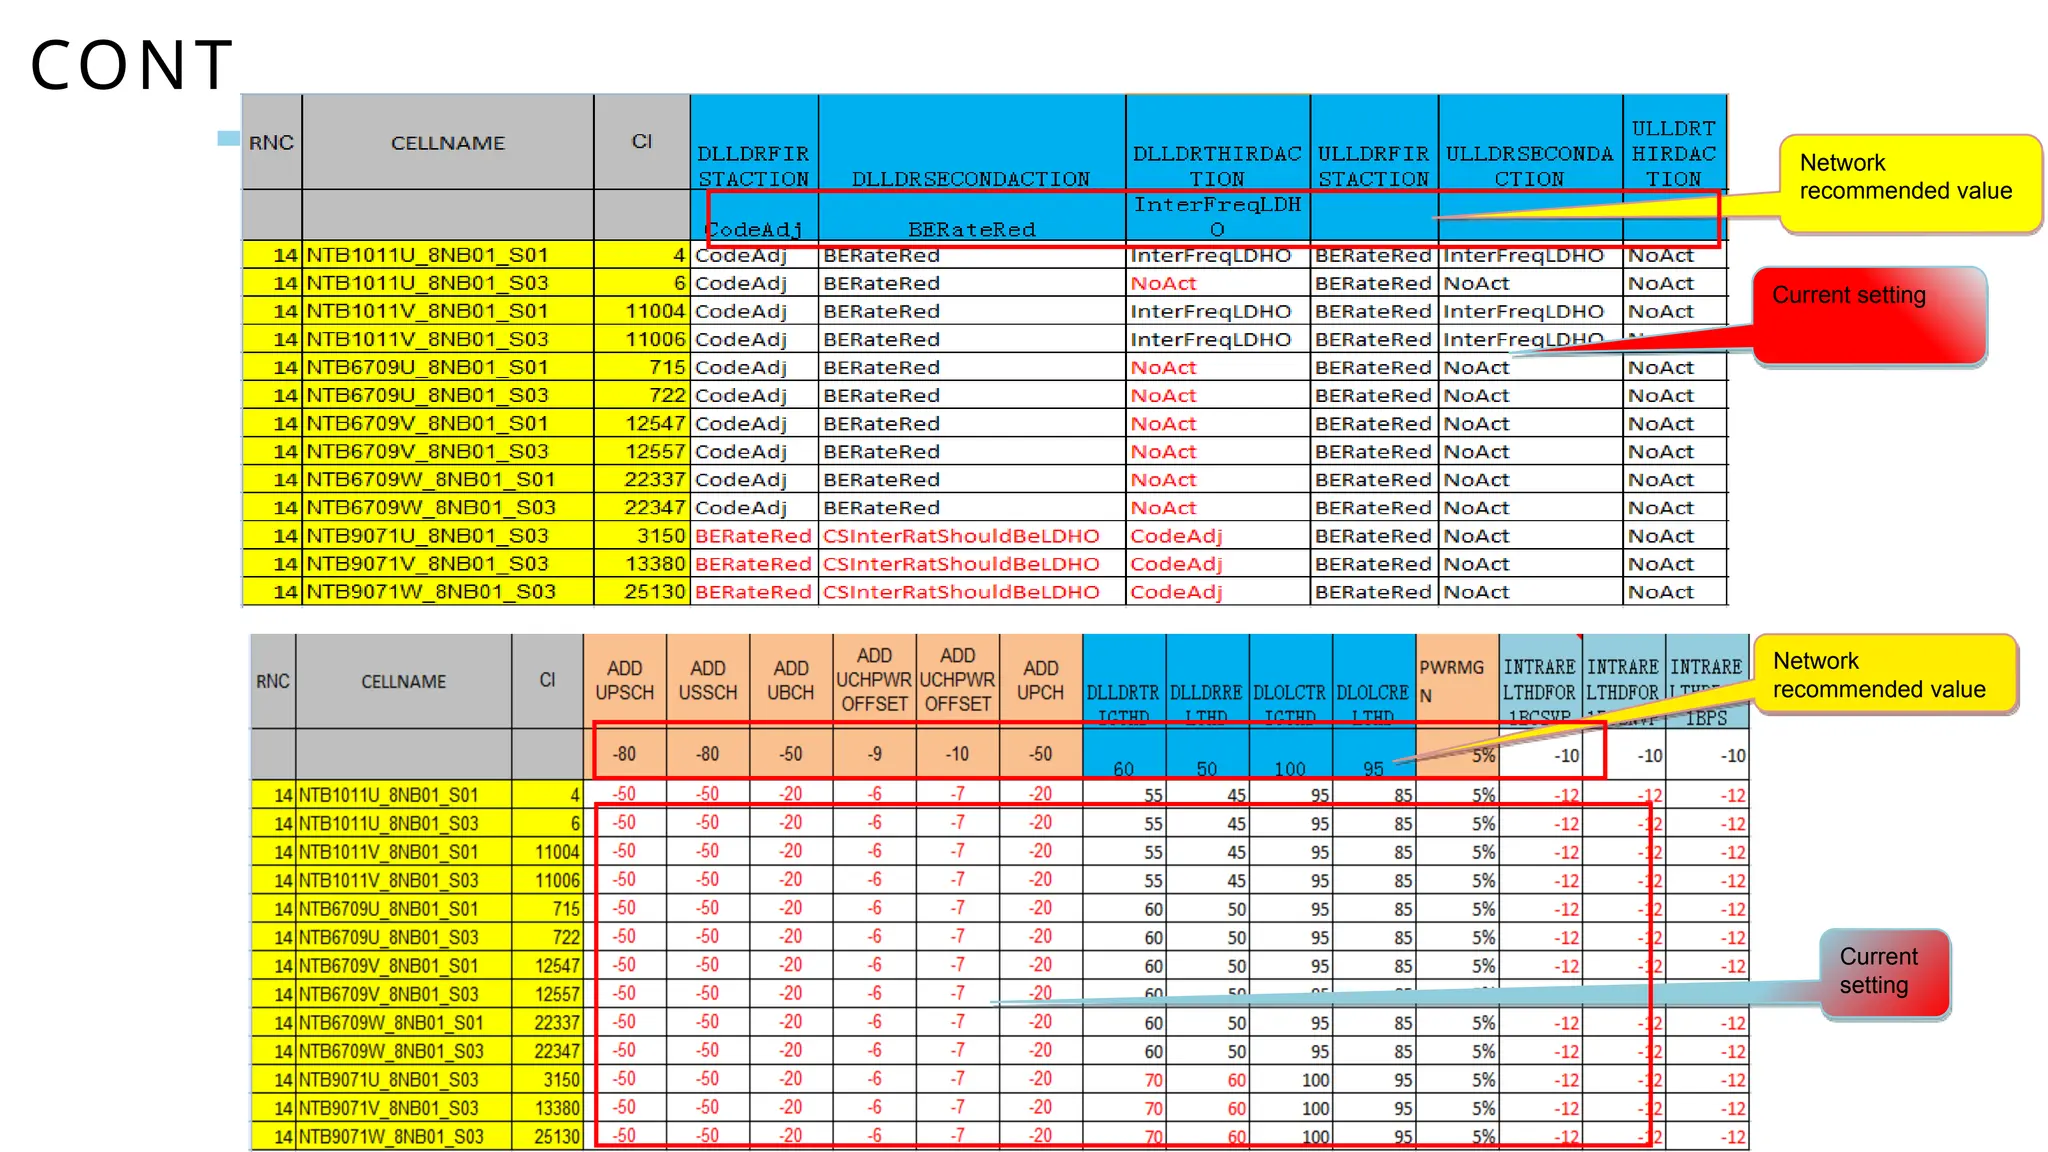2048x1152 pixels.
Task: Click CI value 12547 in upper table
Action: click(x=655, y=423)
